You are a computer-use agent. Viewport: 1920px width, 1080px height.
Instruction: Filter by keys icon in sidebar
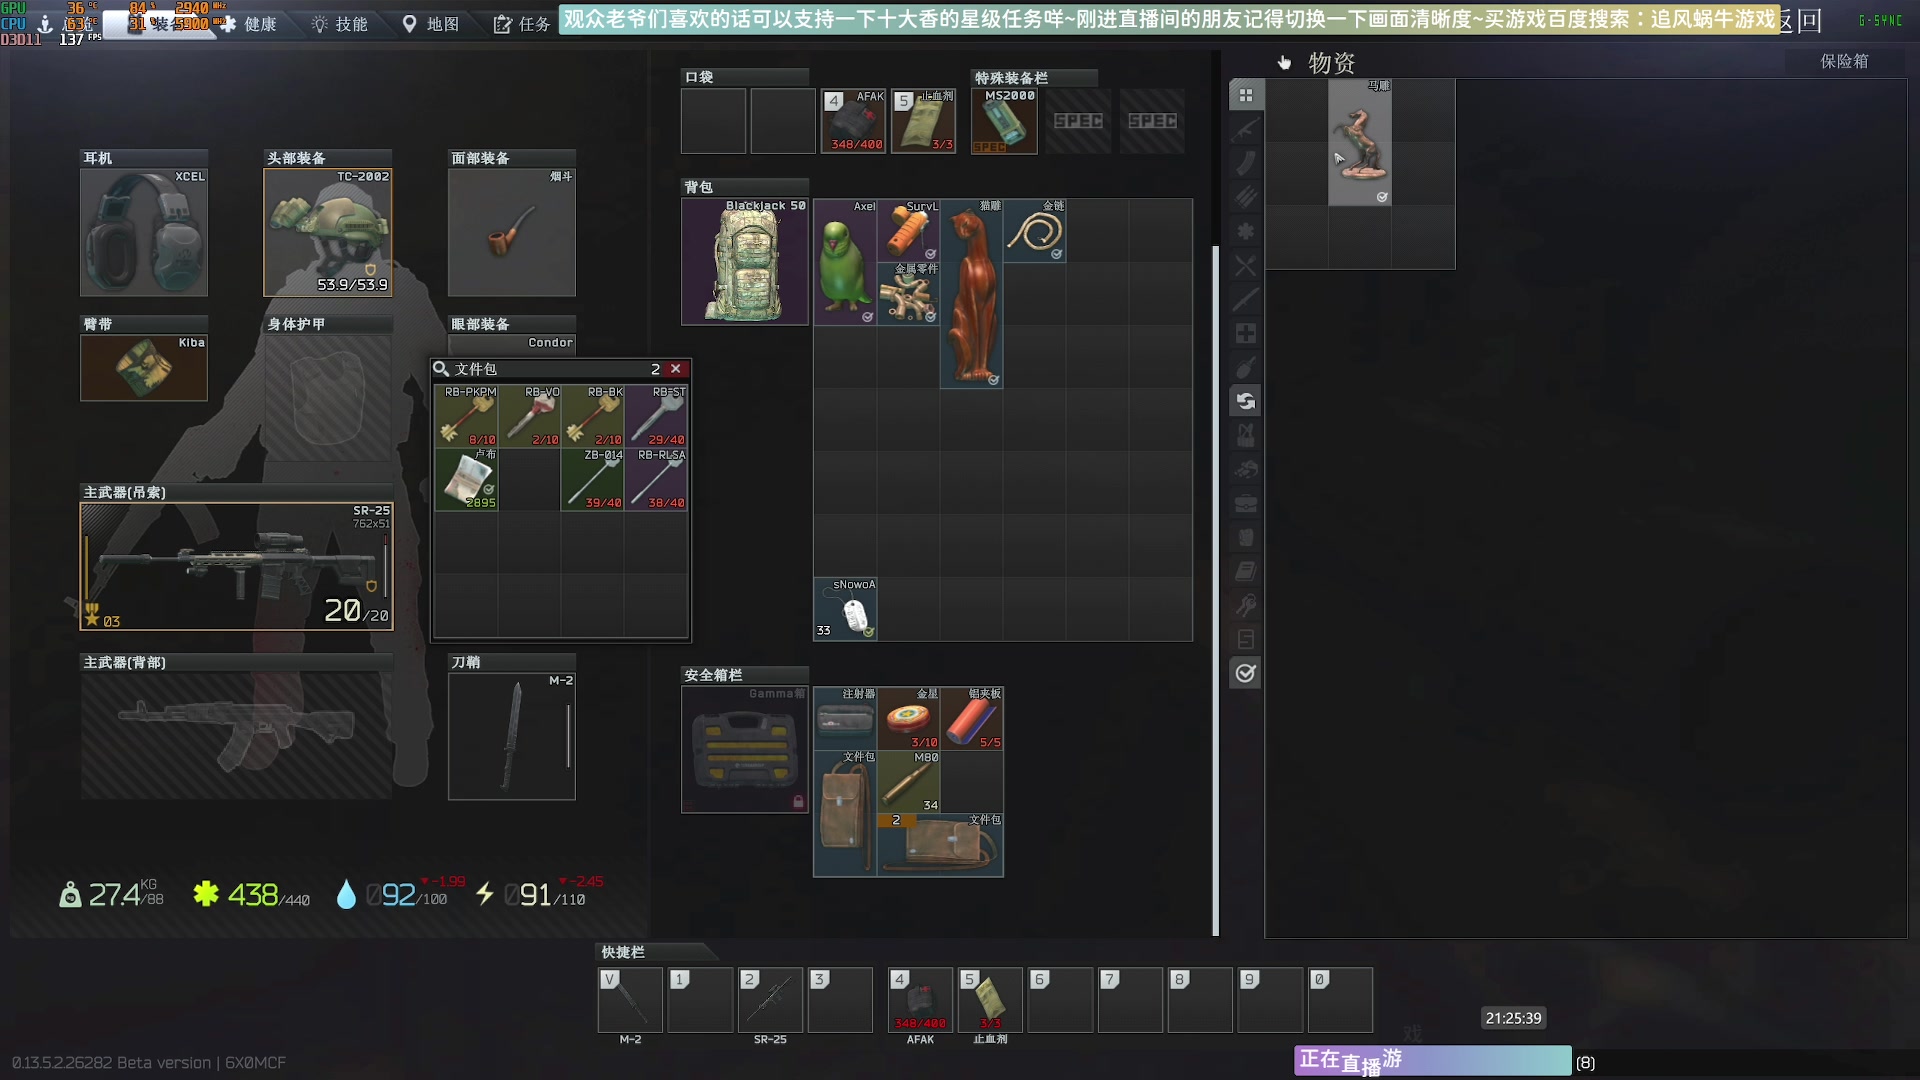coord(1245,605)
